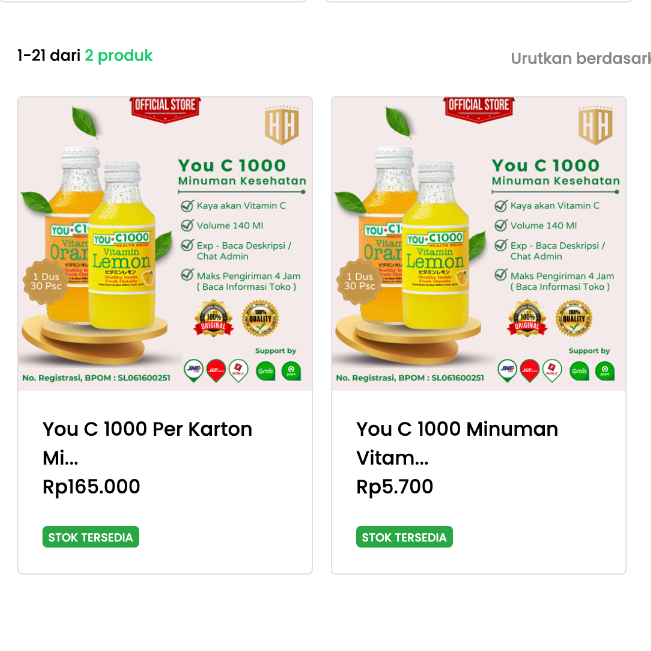
Task: Click the Official Store banner on second product
Action: tap(480, 108)
